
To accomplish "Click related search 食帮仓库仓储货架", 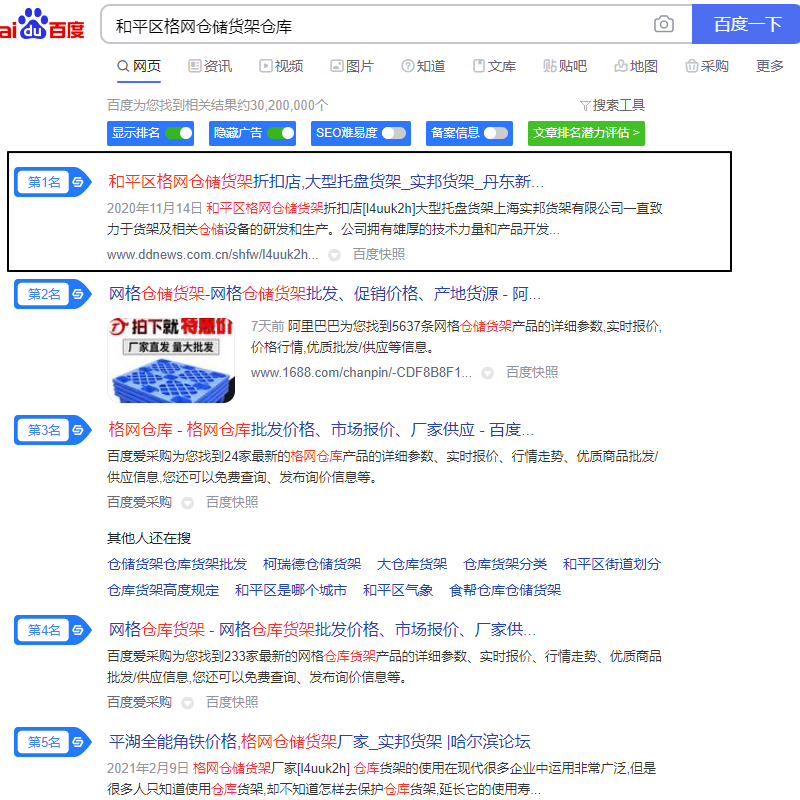I will (505, 591).
